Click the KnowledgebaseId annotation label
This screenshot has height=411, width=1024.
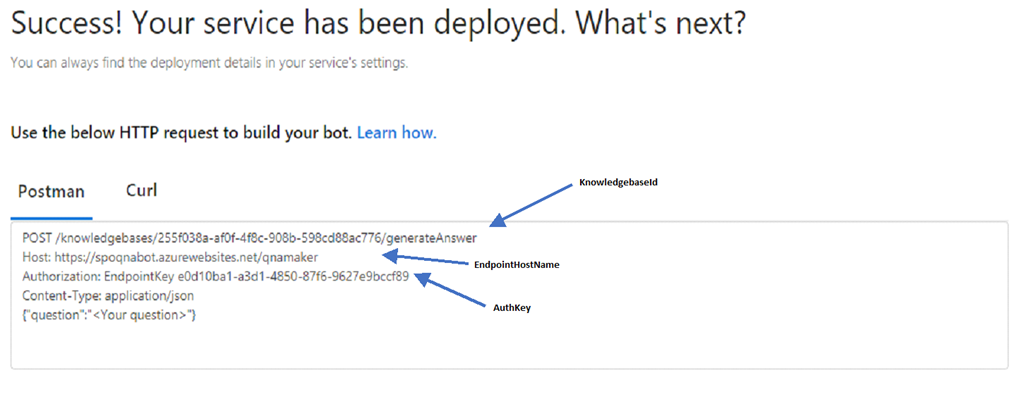point(618,184)
